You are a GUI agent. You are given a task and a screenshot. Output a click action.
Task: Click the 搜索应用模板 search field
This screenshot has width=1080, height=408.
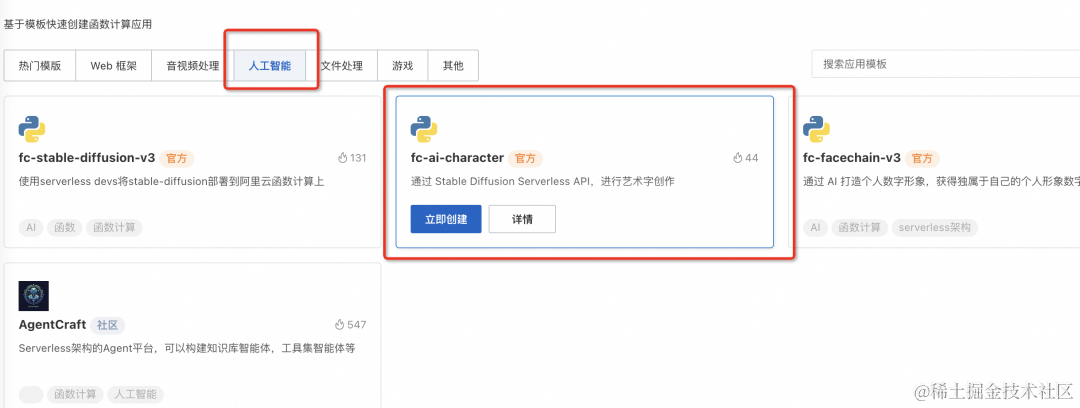(x=946, y=64)
